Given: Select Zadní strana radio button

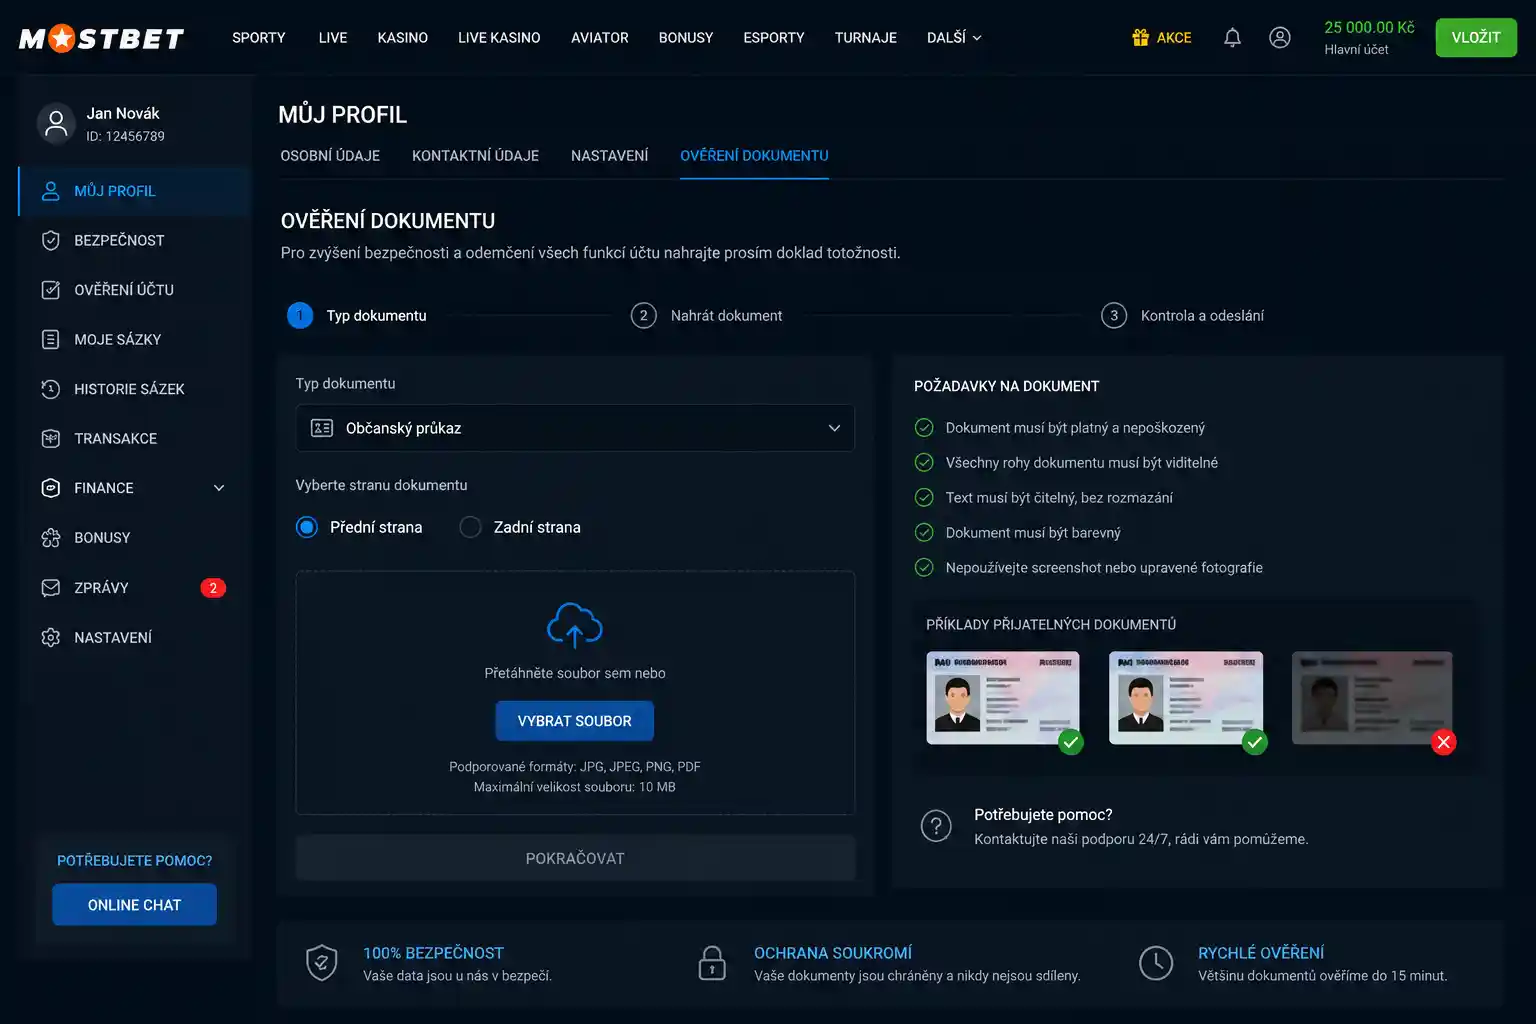Looking at the screenshot, I should 470,527.
